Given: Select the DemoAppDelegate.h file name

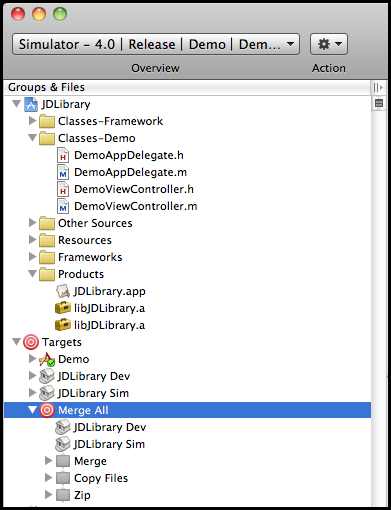Looking at the screenshot, I should coord(129,155).
